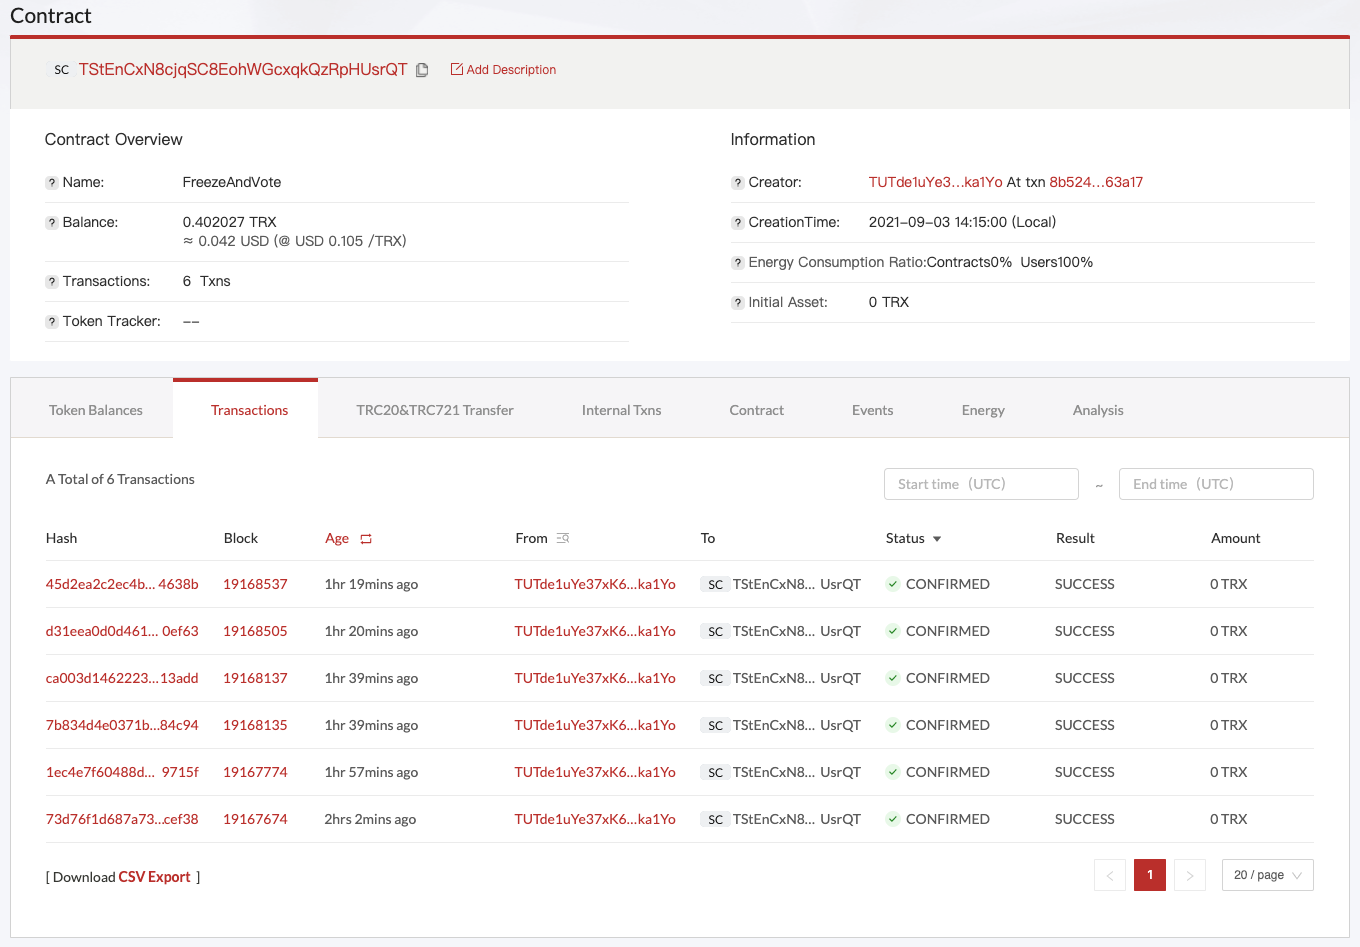
Task: Click the Start time (UTC) input field
Action: (x=981, y=483)
